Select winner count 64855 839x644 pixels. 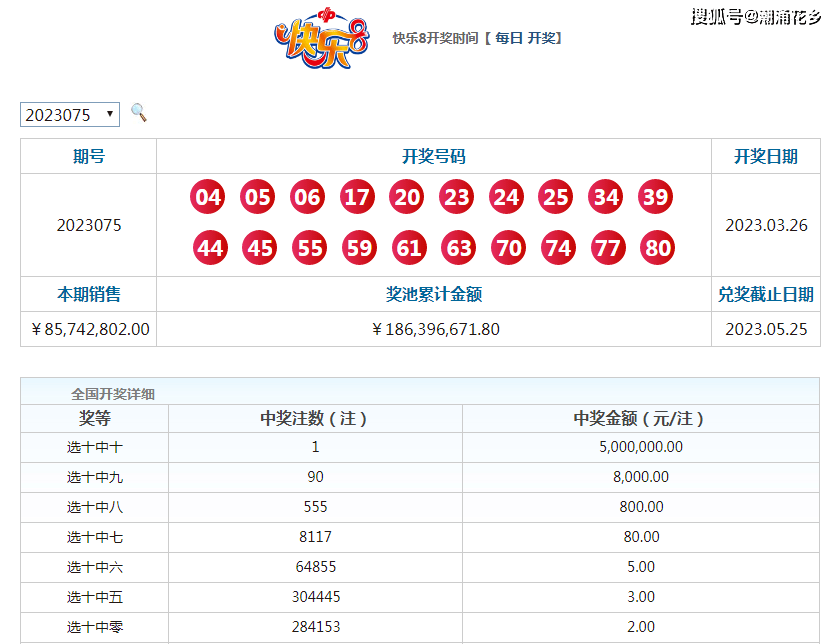316,567
